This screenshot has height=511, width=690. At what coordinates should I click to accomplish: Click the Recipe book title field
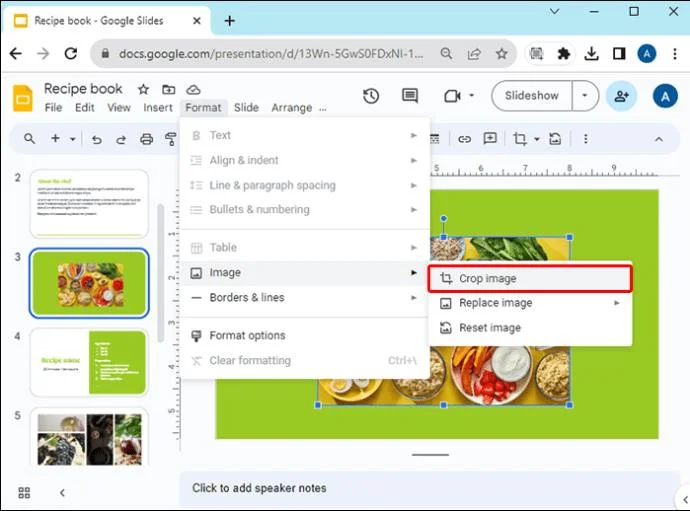[83, 89]
